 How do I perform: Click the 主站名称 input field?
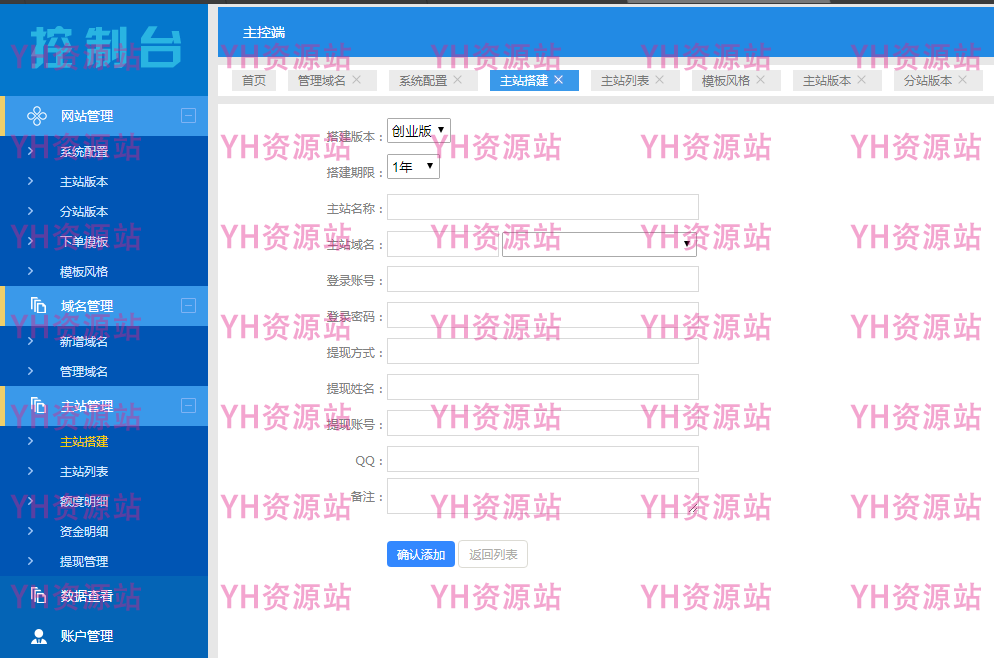[542, 208]
